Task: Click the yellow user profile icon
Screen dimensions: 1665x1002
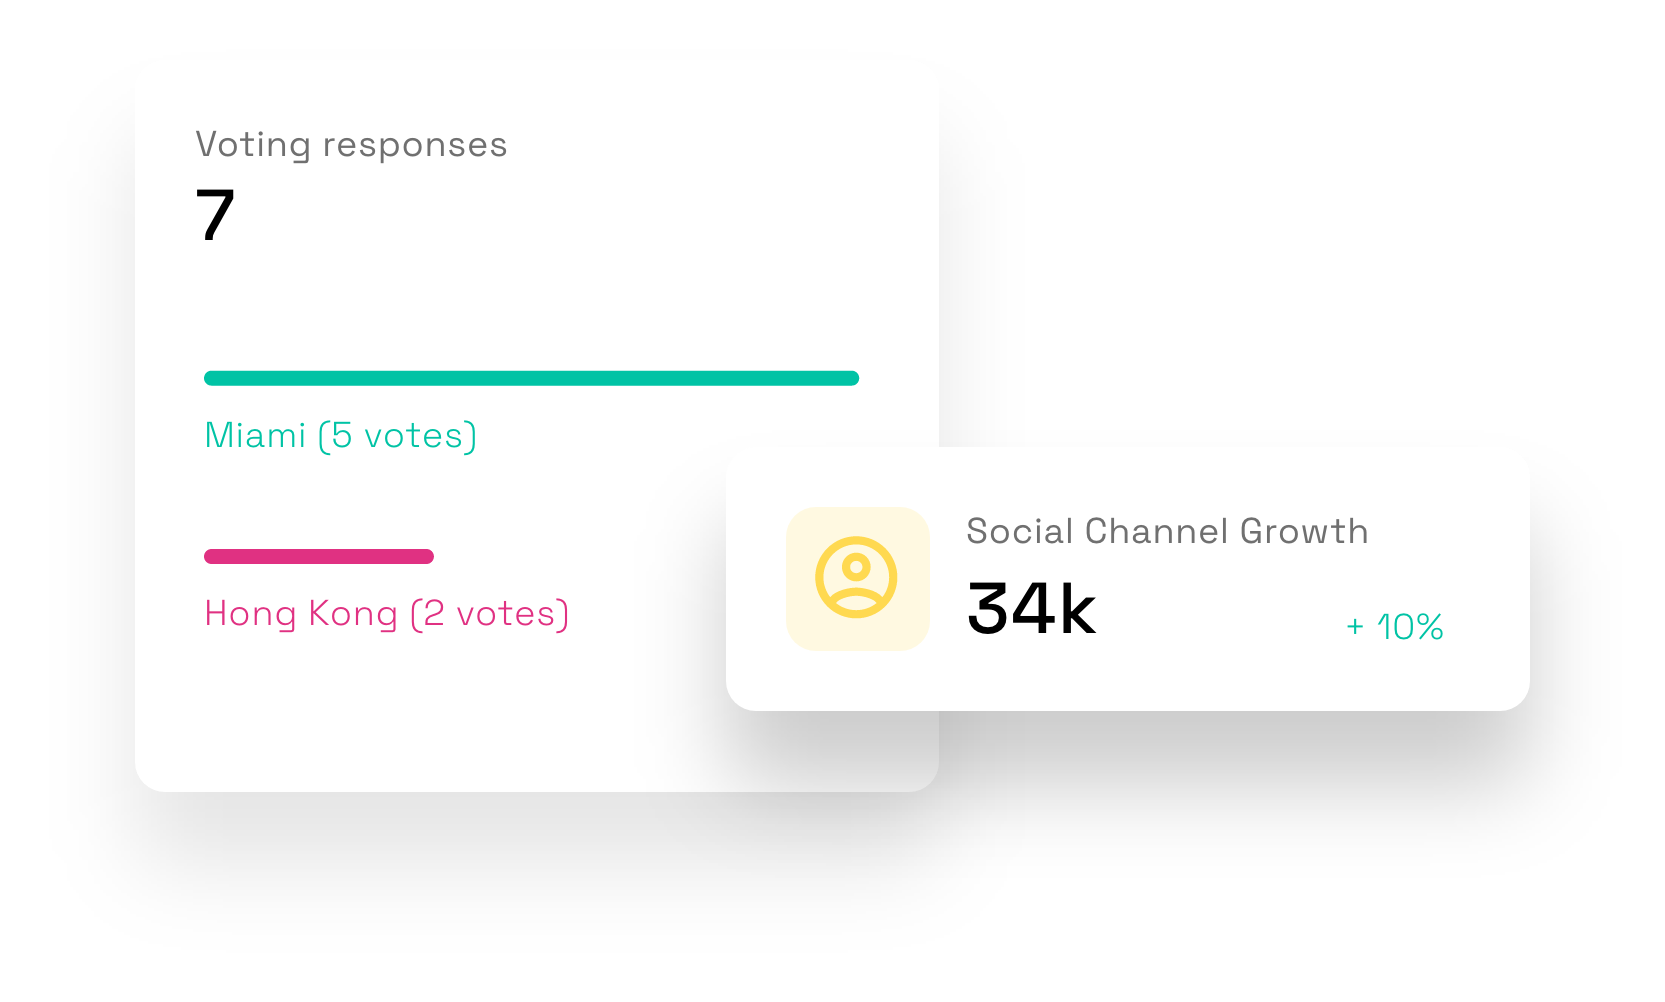Action: (856, 578)
